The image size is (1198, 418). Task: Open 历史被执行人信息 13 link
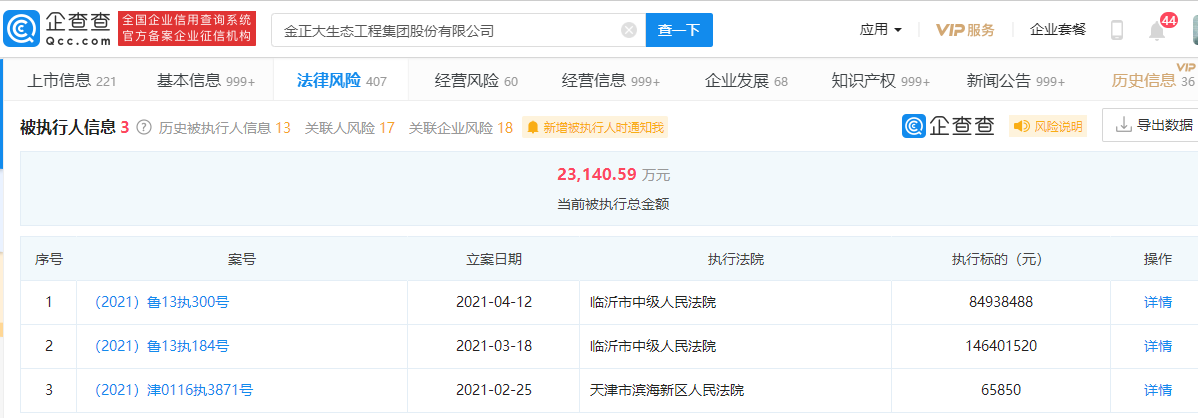click(x=225, y=128)
